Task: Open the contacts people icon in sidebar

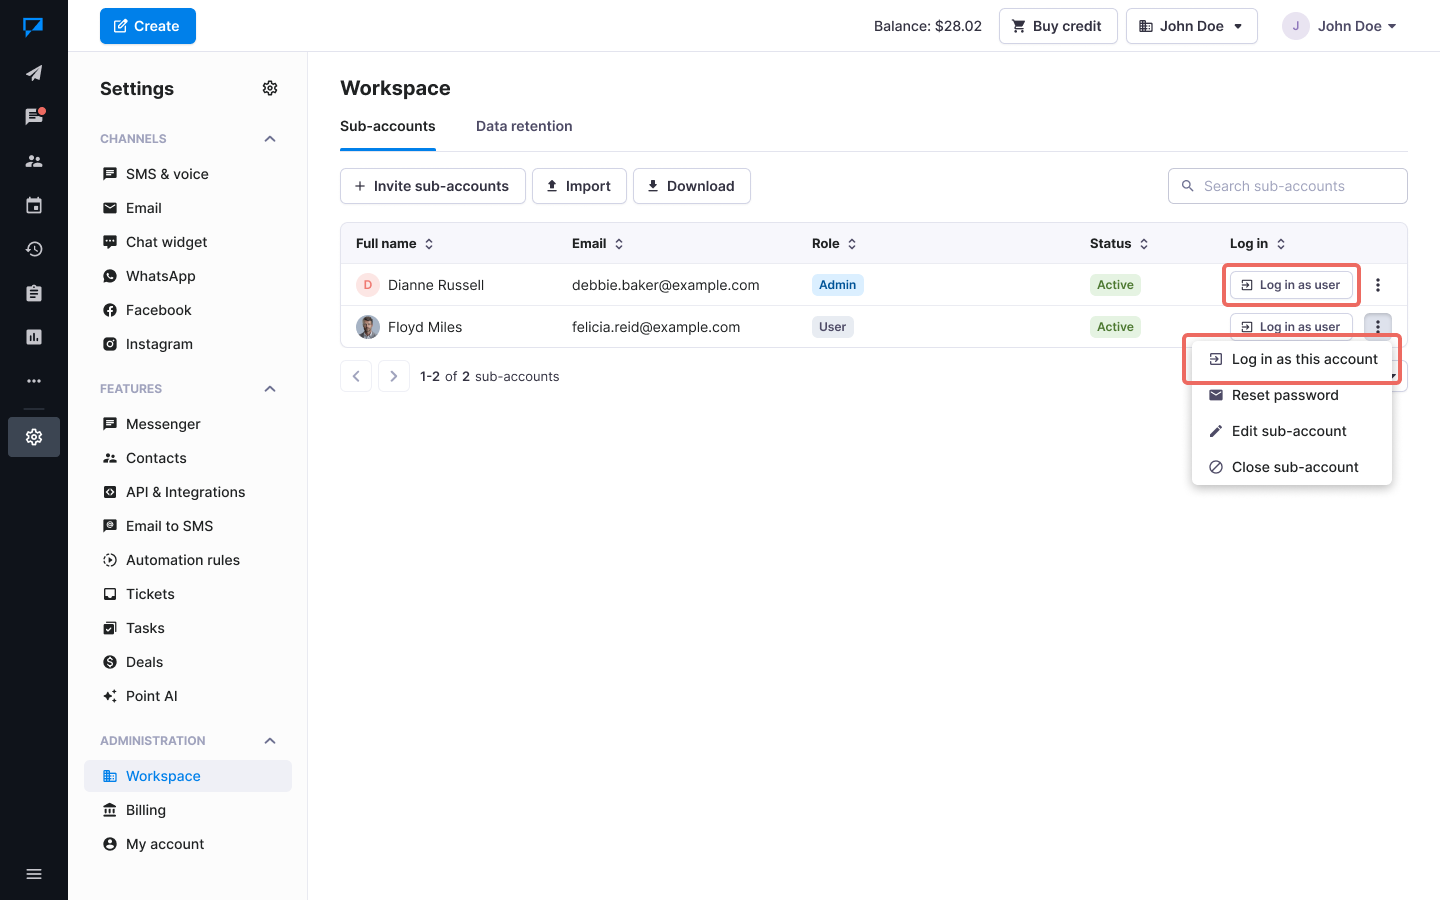Action: pos(34,161)
